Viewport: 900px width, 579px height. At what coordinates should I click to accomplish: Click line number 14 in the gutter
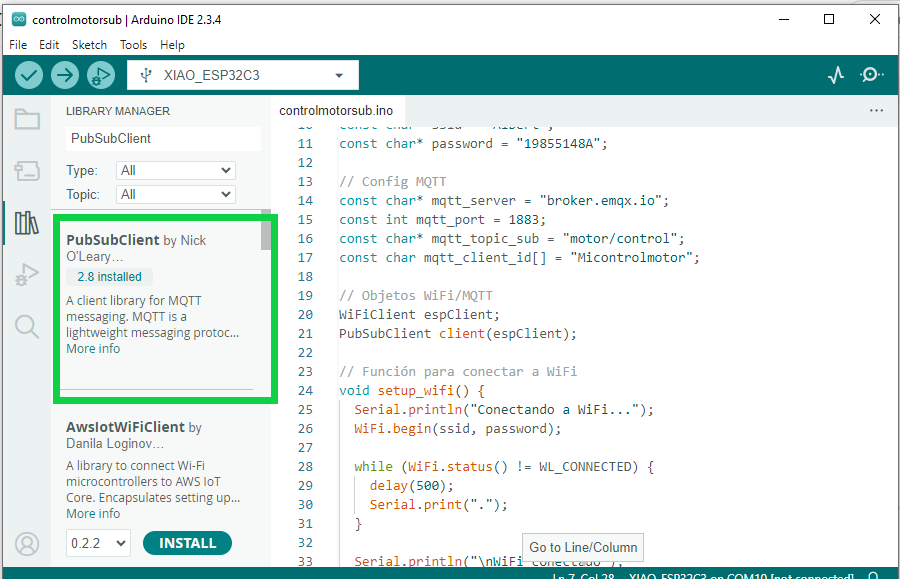(x=305, y=200)
